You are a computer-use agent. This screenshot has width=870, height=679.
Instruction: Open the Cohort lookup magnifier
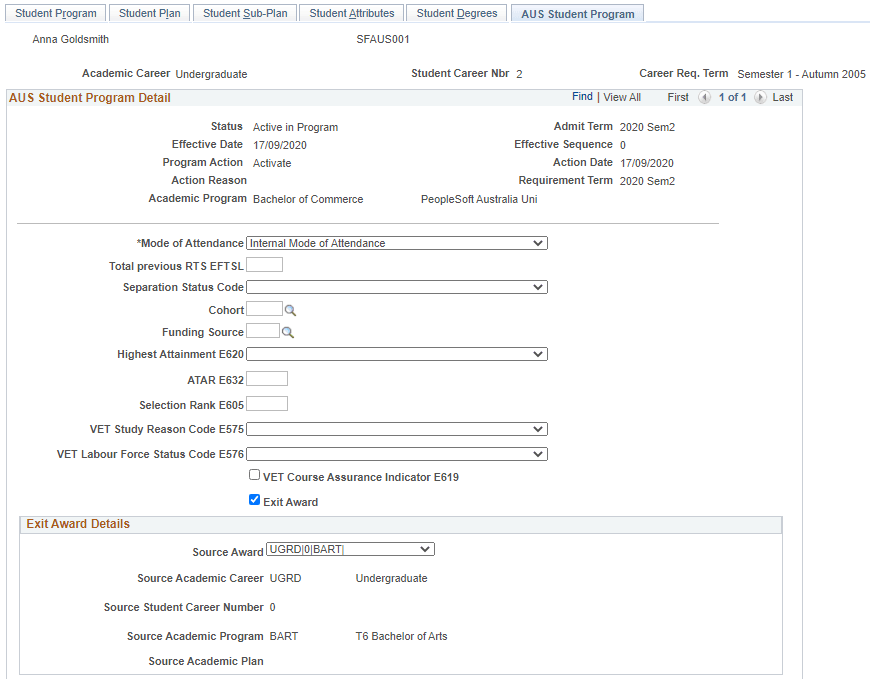[290, 310]
